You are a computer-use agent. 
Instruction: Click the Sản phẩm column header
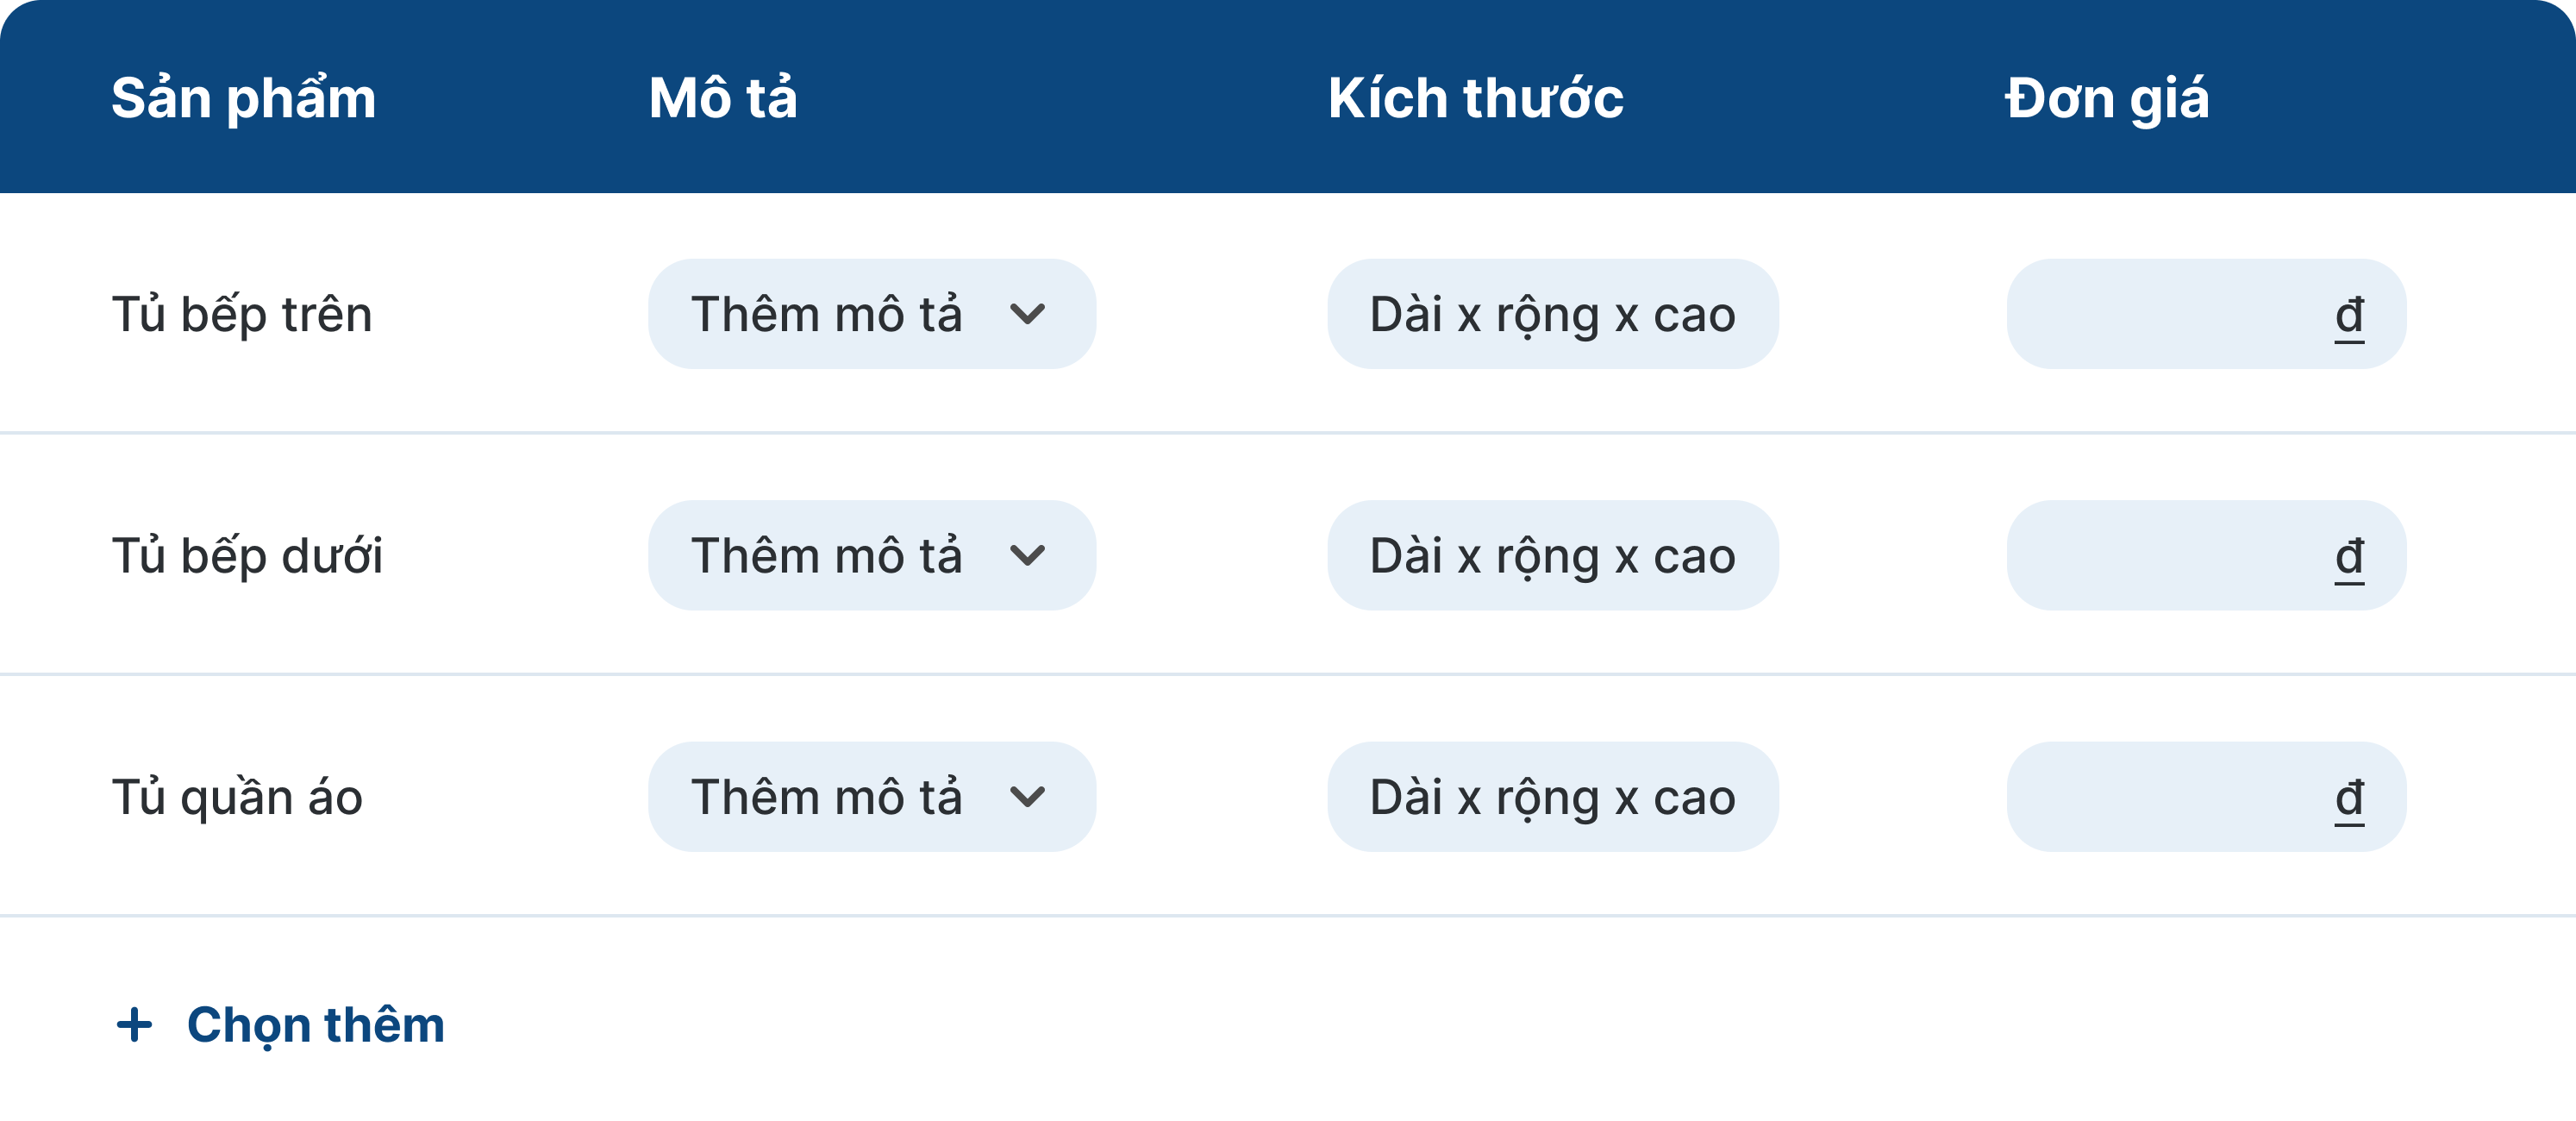coord(243,98)
